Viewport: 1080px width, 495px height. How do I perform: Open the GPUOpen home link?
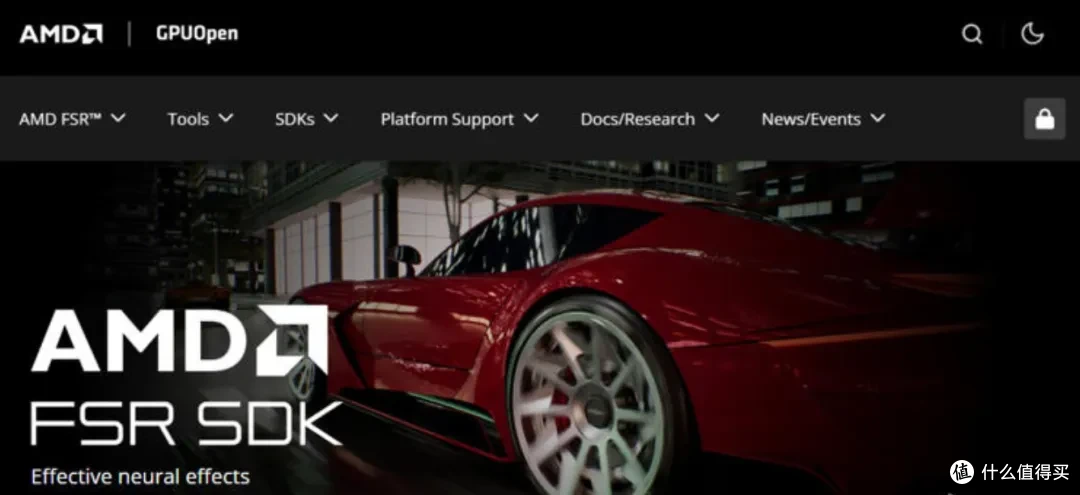tap(197, 33)
